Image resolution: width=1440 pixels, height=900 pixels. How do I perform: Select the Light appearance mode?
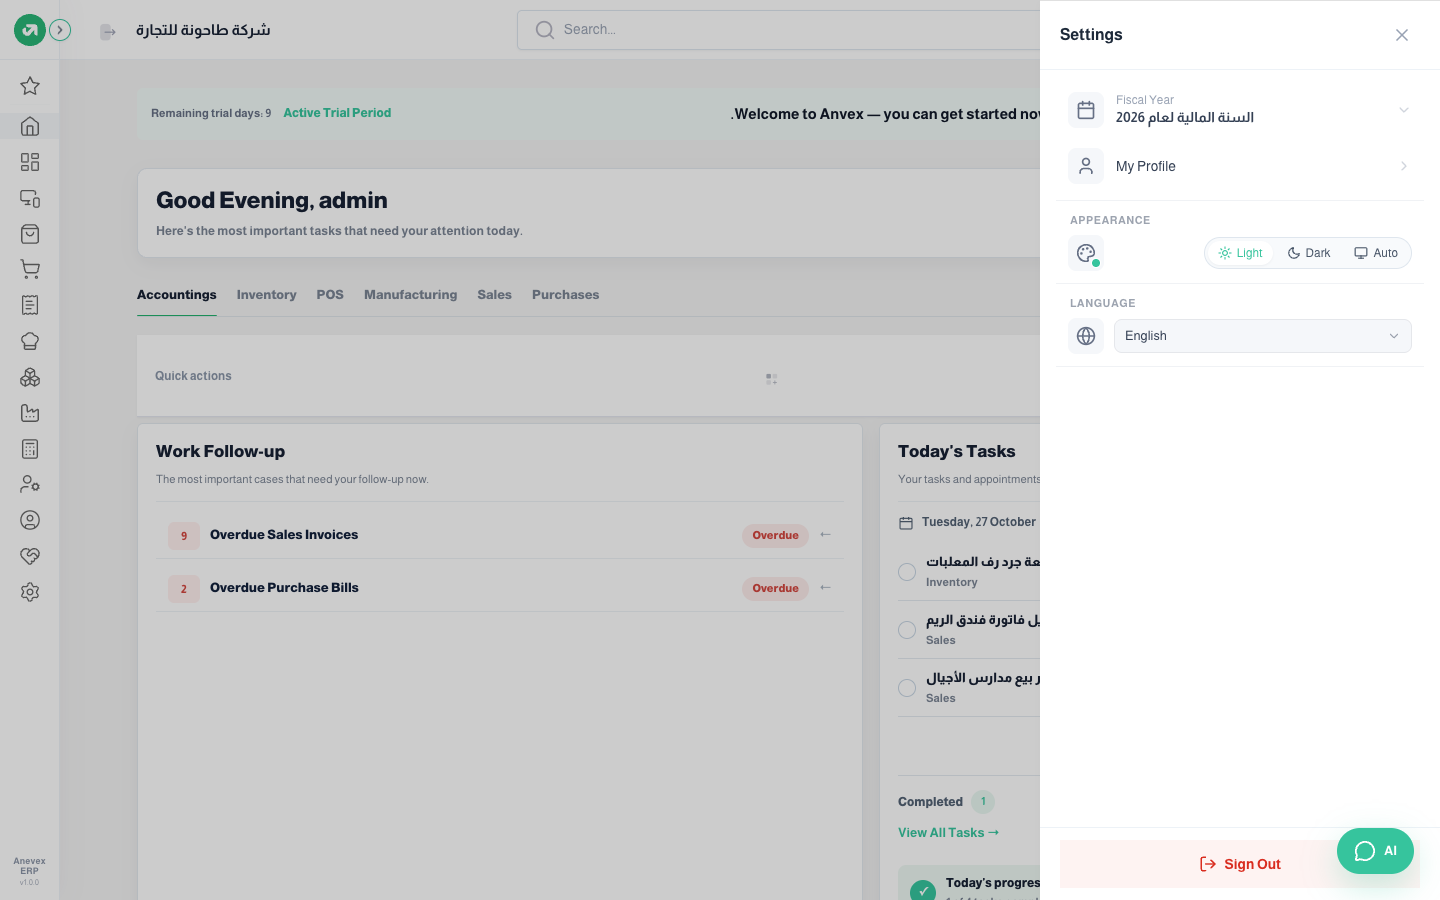pyautogui.click(x=1240, y=253)
